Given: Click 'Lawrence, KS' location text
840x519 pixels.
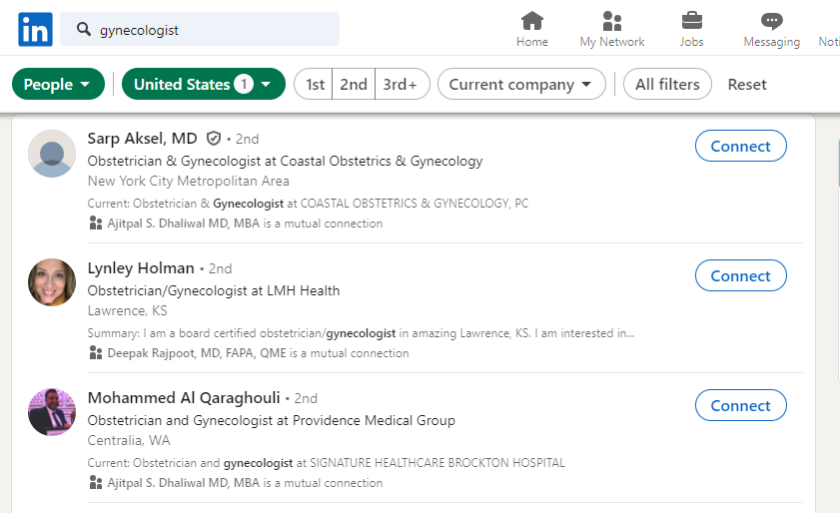Looking at the screenshot, I should coord(127,311).
